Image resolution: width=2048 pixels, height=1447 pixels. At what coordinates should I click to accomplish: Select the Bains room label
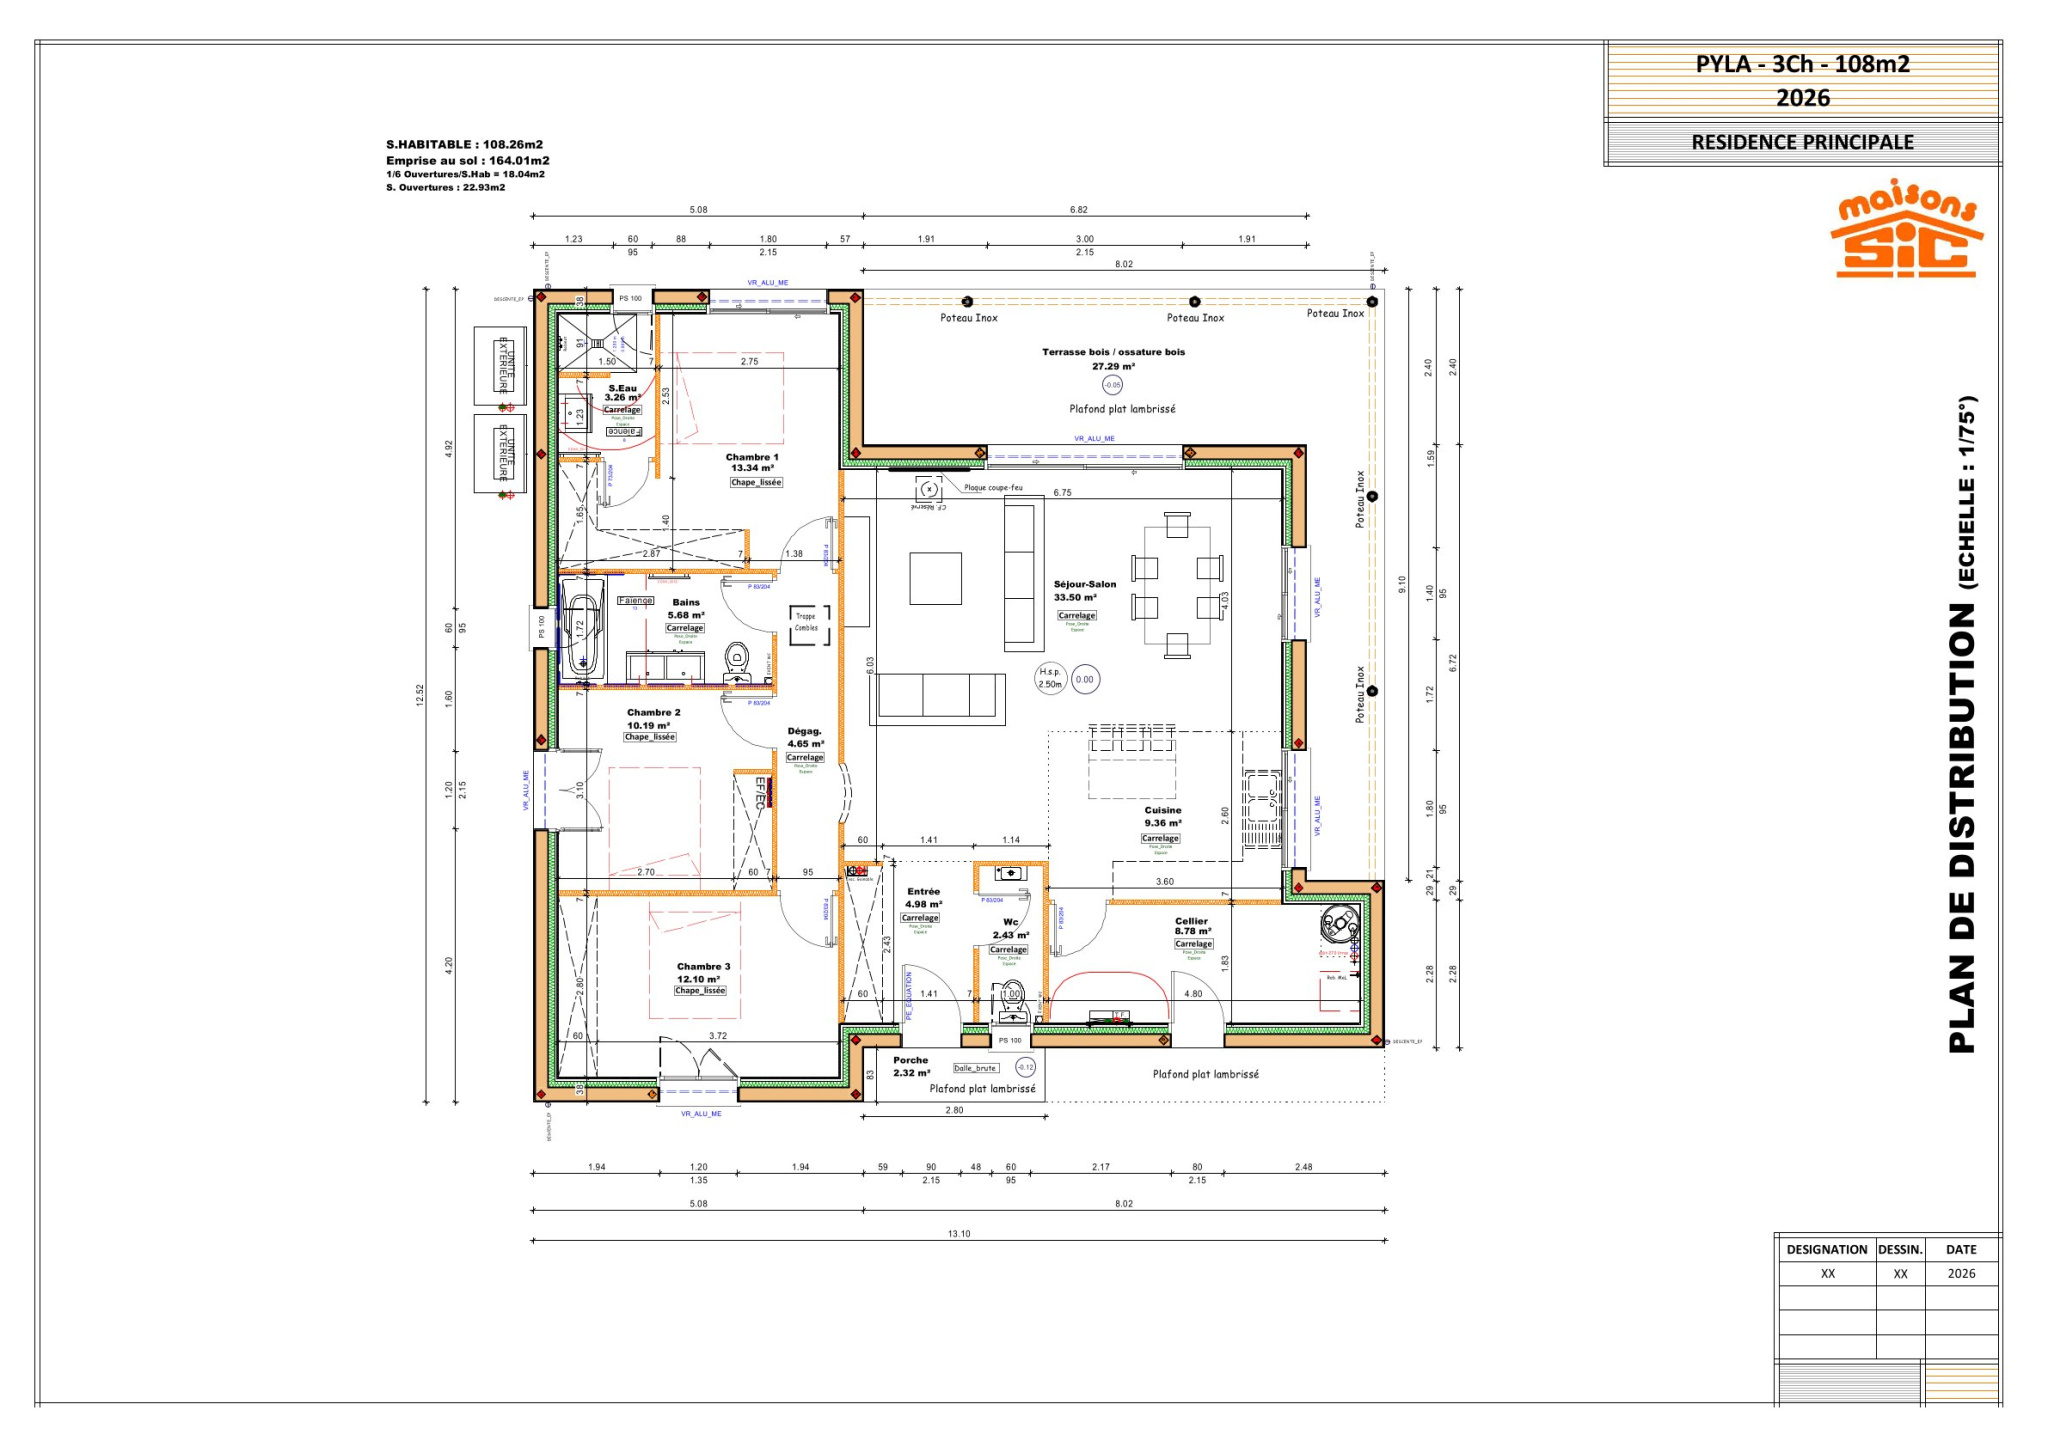686,602
